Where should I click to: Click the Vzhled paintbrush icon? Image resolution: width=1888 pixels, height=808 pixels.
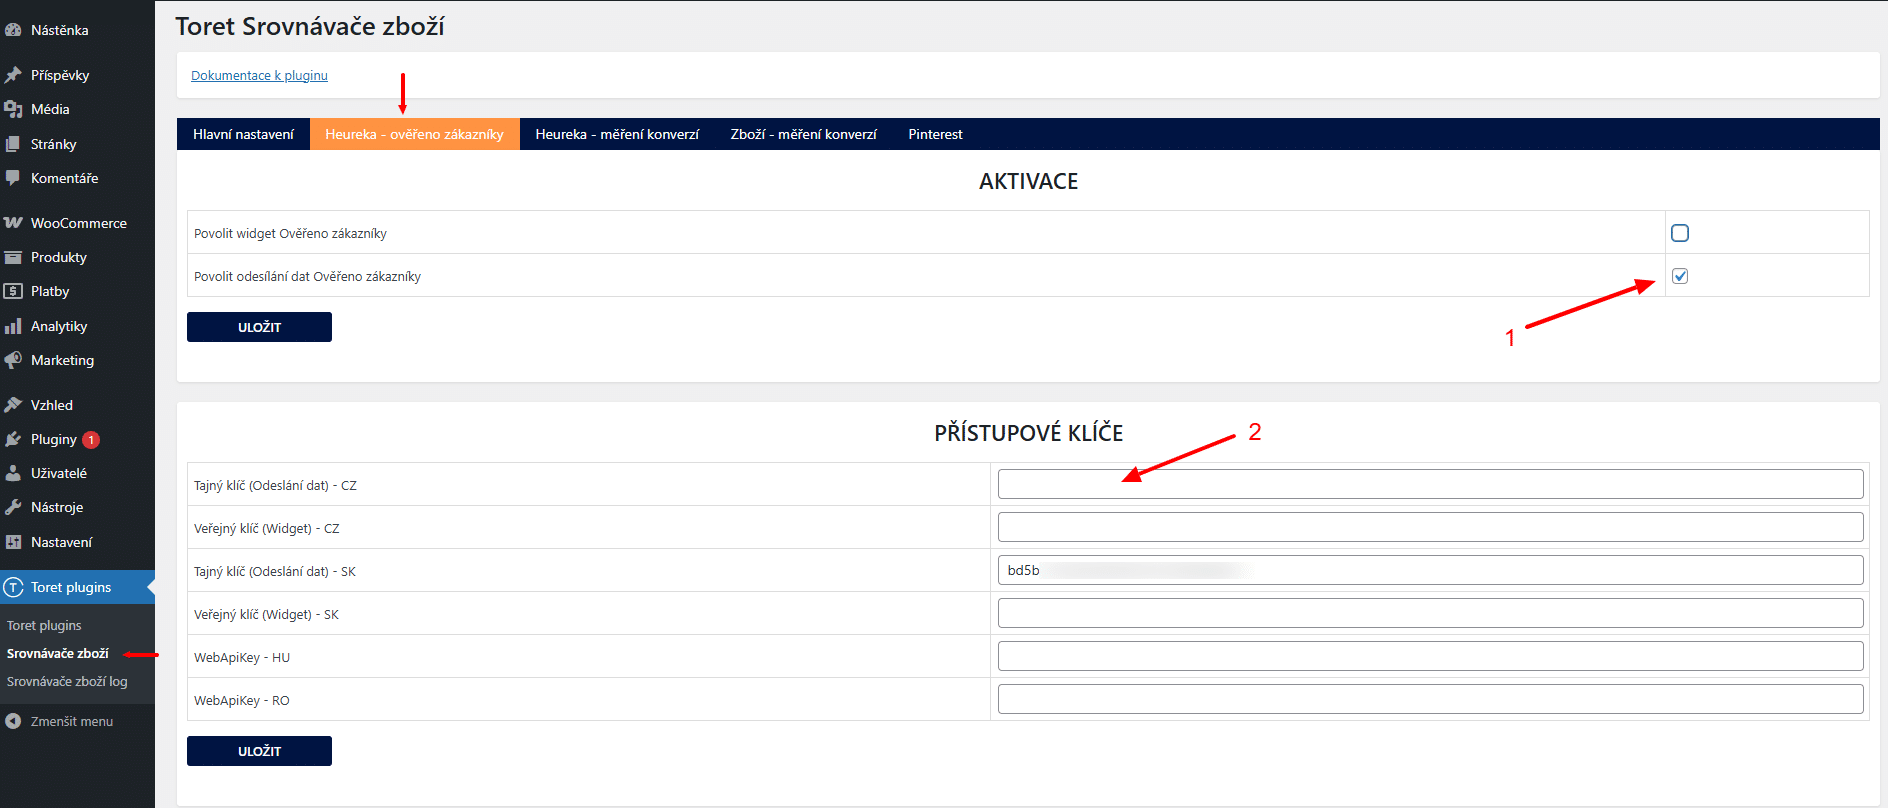click(x=13, y=405)
